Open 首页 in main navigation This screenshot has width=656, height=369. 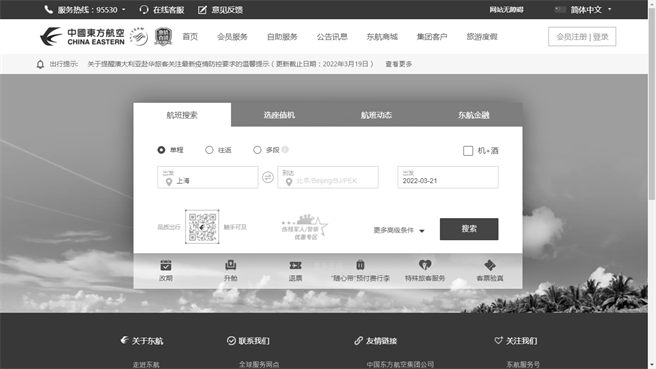point(190,37)
